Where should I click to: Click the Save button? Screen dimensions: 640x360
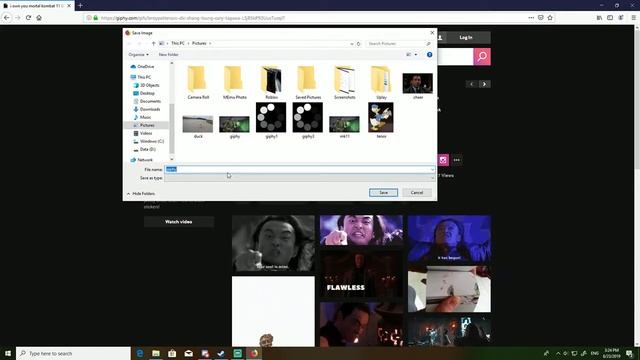[383, 193]
